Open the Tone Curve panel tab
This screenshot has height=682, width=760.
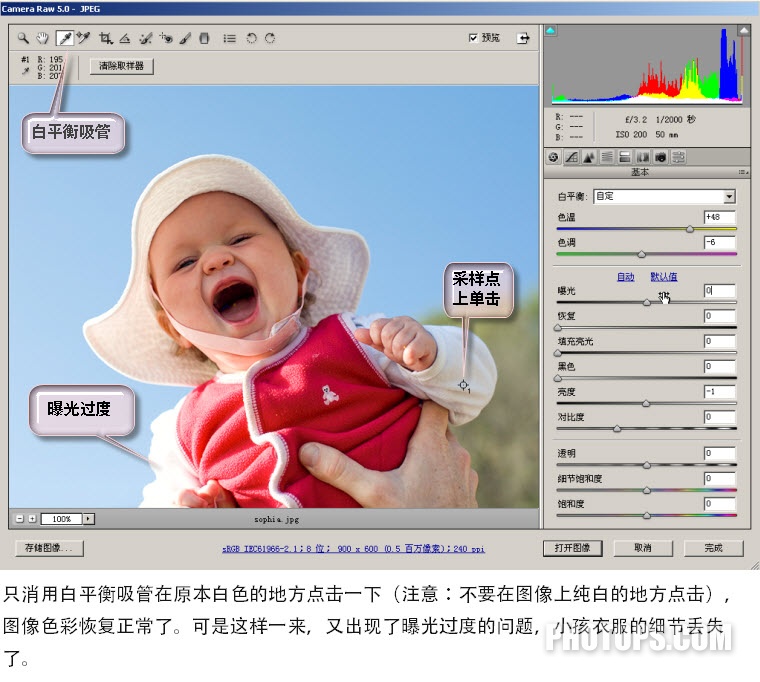[x=571, y=157]
